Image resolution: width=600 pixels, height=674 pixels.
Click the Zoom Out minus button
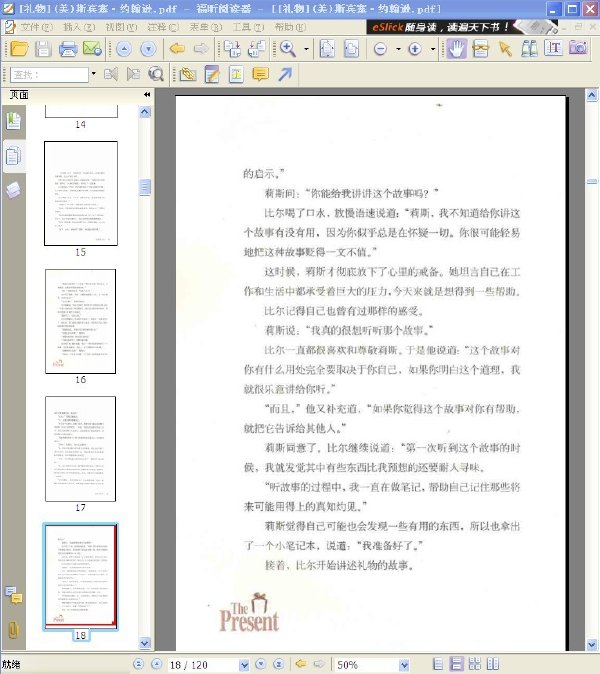click(380, 49)
